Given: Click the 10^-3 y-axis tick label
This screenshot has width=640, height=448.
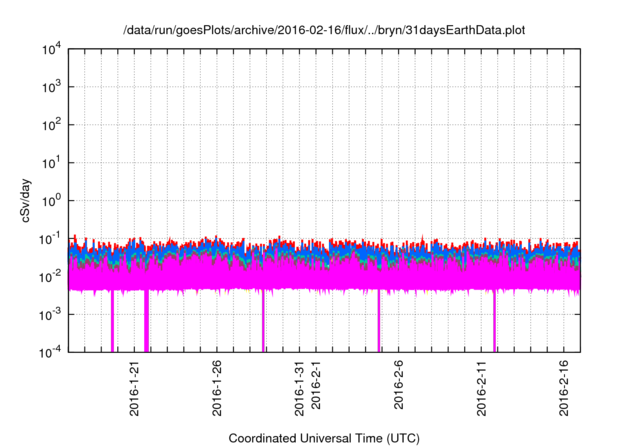Looking at the screenshot, I should tap(51, 315).
